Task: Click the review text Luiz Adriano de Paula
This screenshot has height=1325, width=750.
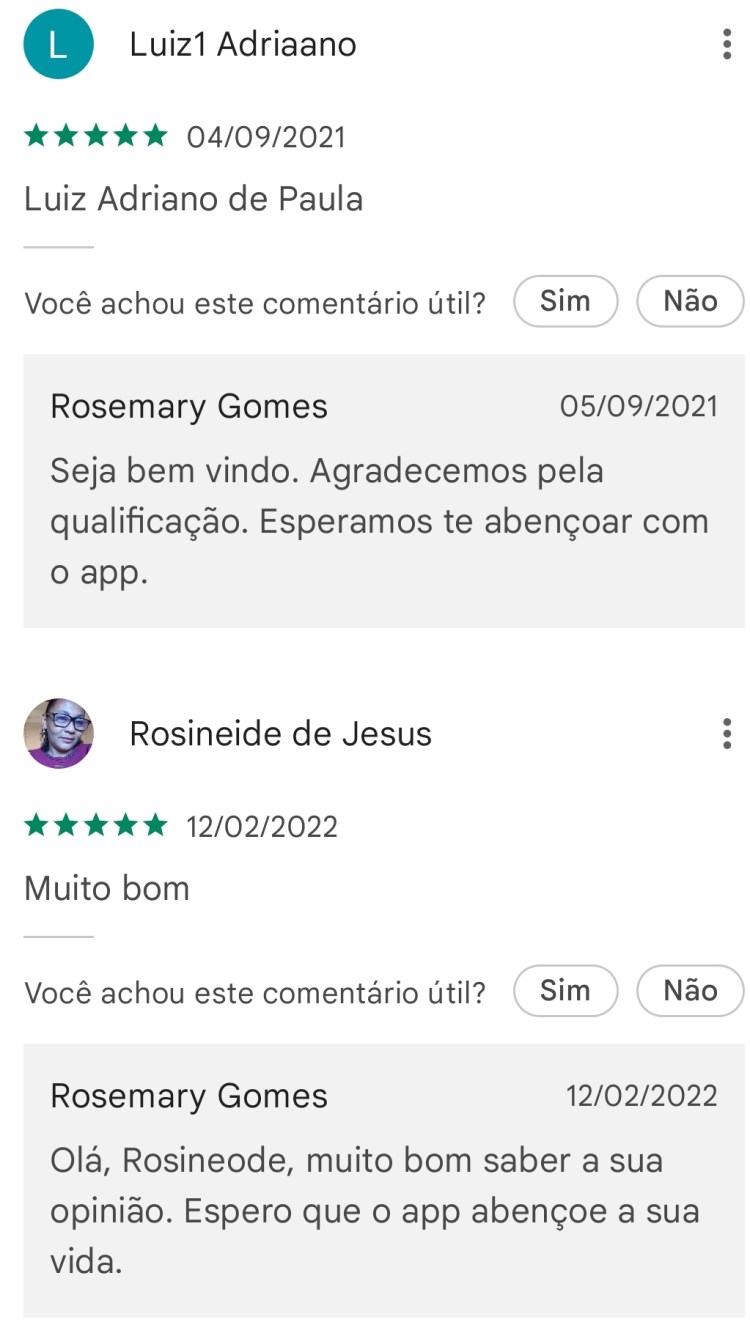Action: pyautogui.click(x=193, y=199)
